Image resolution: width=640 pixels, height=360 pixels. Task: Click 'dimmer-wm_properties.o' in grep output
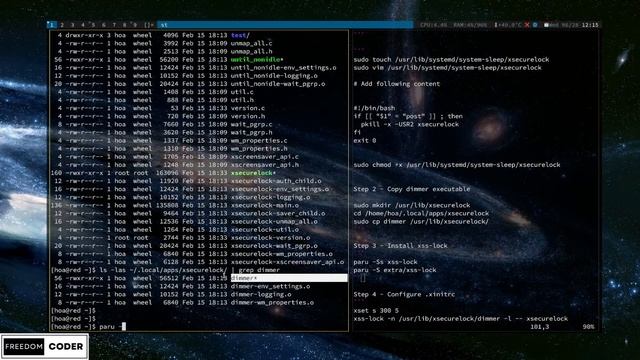pos(272,302)
